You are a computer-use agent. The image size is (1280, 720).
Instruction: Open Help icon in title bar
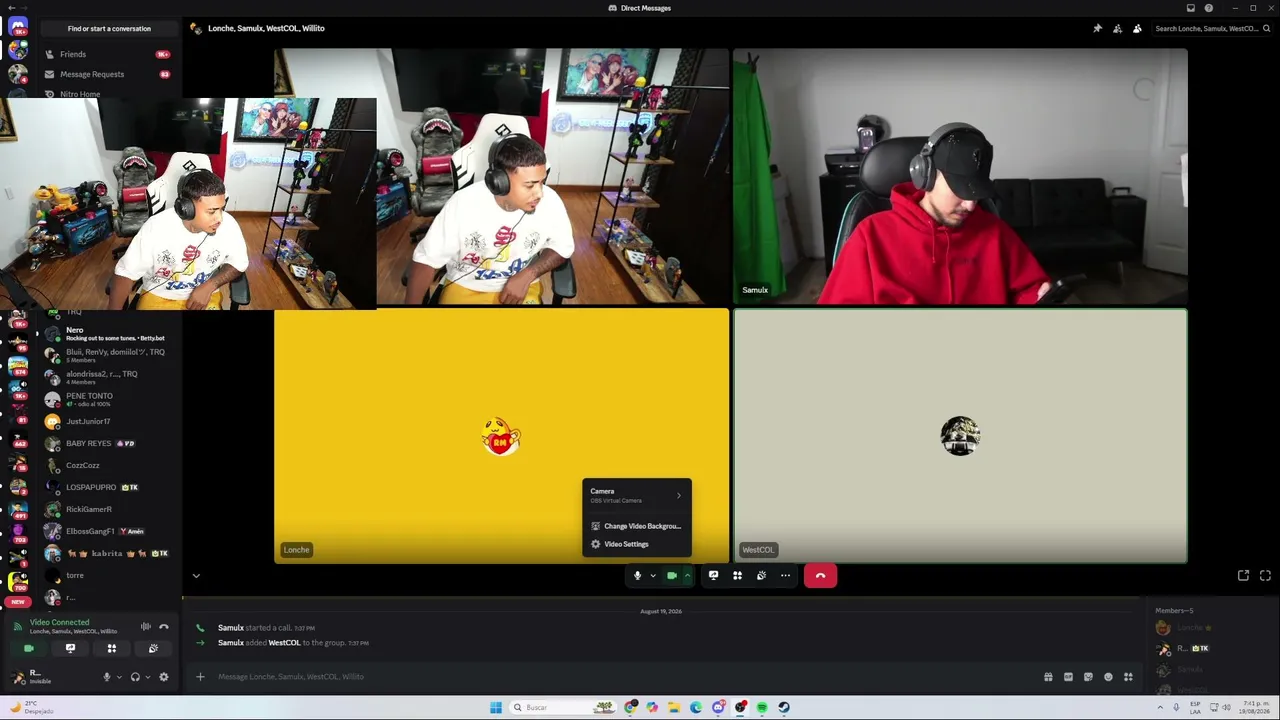1209,8
